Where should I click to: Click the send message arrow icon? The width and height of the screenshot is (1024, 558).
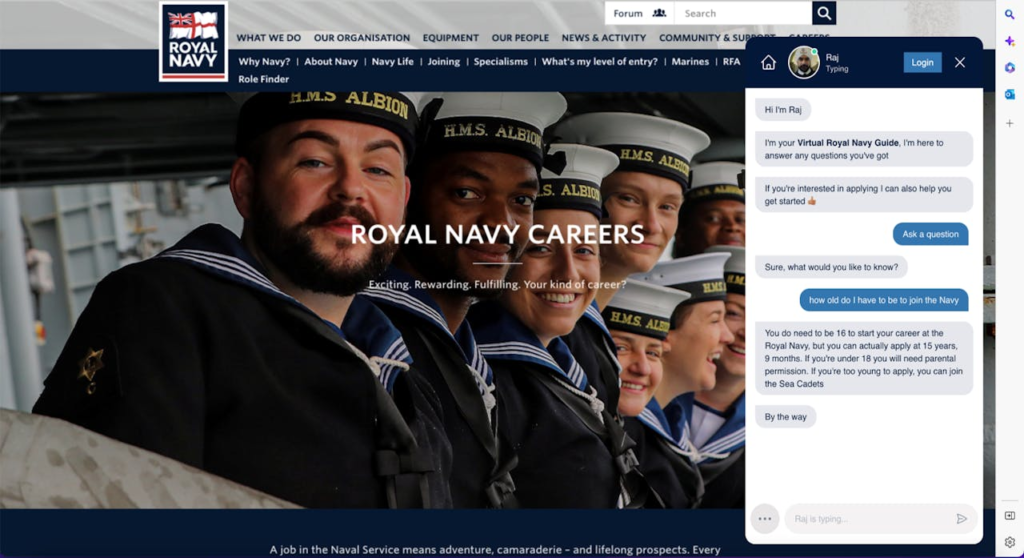coord(961,519)
